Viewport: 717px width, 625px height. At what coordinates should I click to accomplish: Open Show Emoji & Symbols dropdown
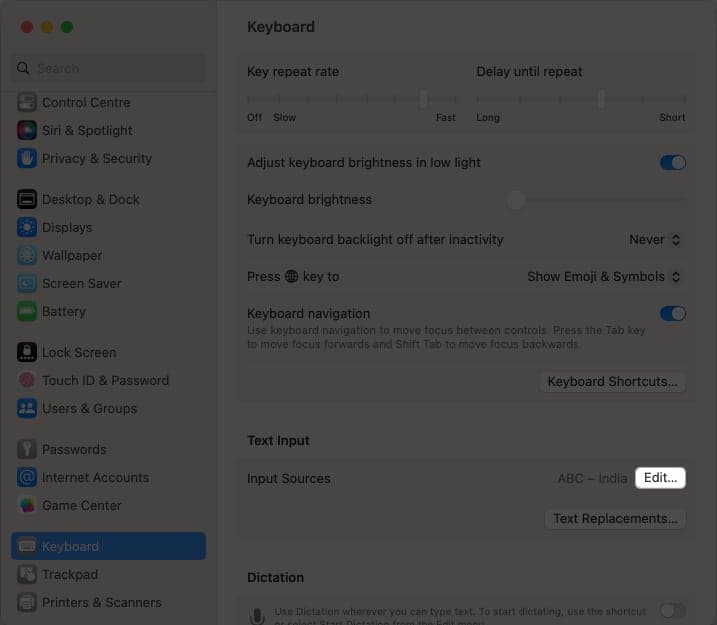pos(604,277)
